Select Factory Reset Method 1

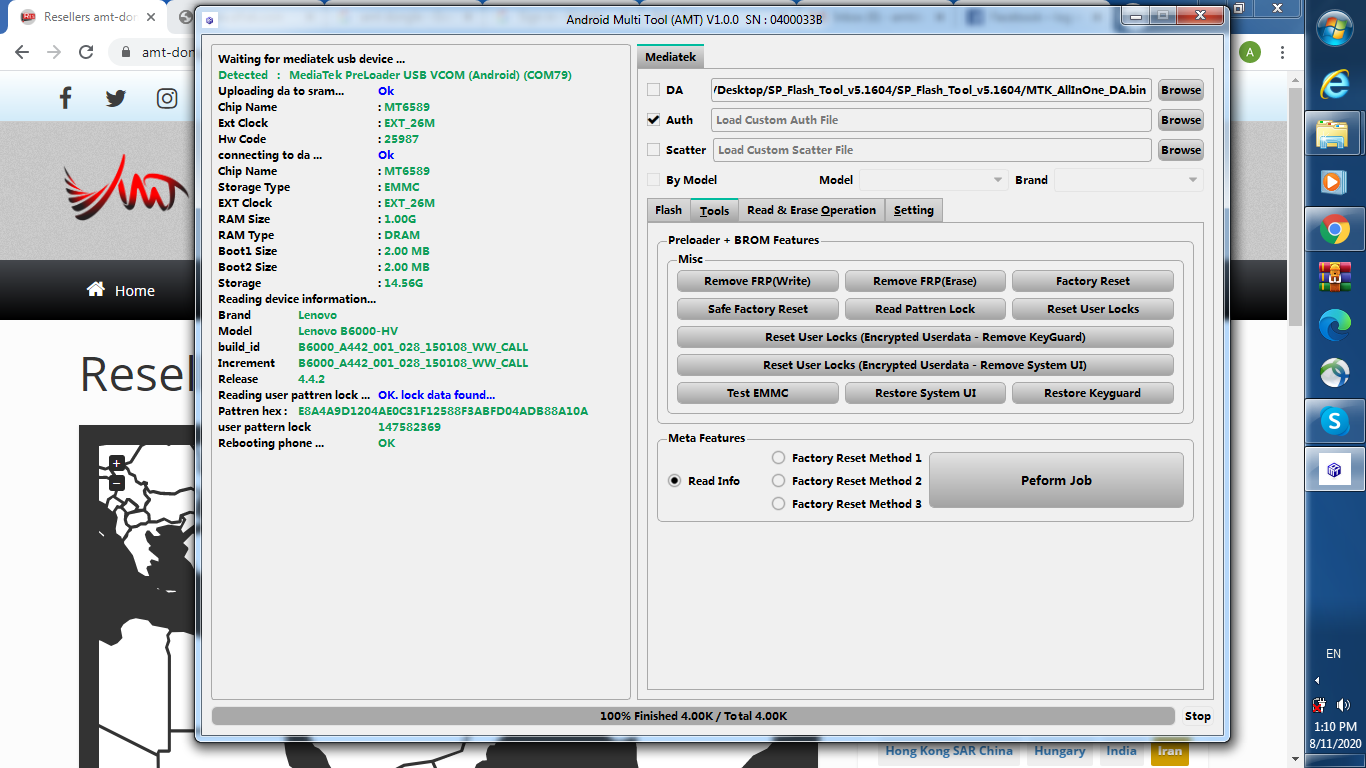778,458
